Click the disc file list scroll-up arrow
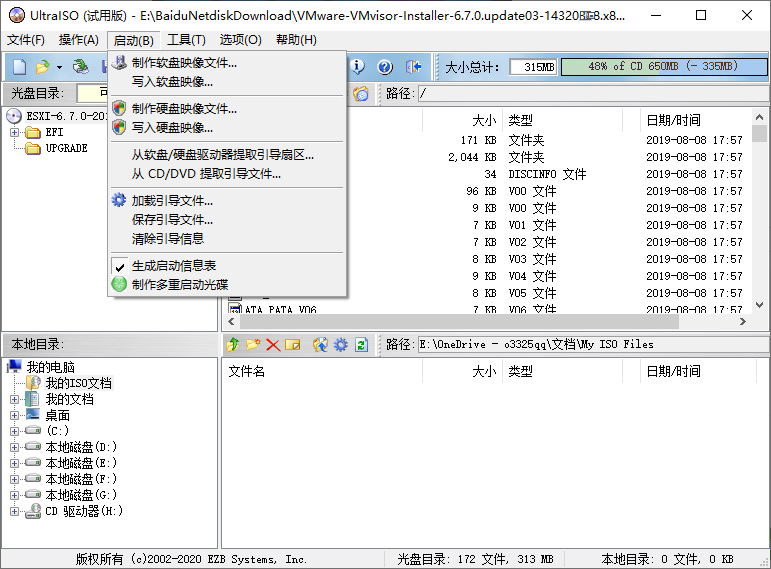The height and width of the screenshot is (569, 771). tap(760, 117)
